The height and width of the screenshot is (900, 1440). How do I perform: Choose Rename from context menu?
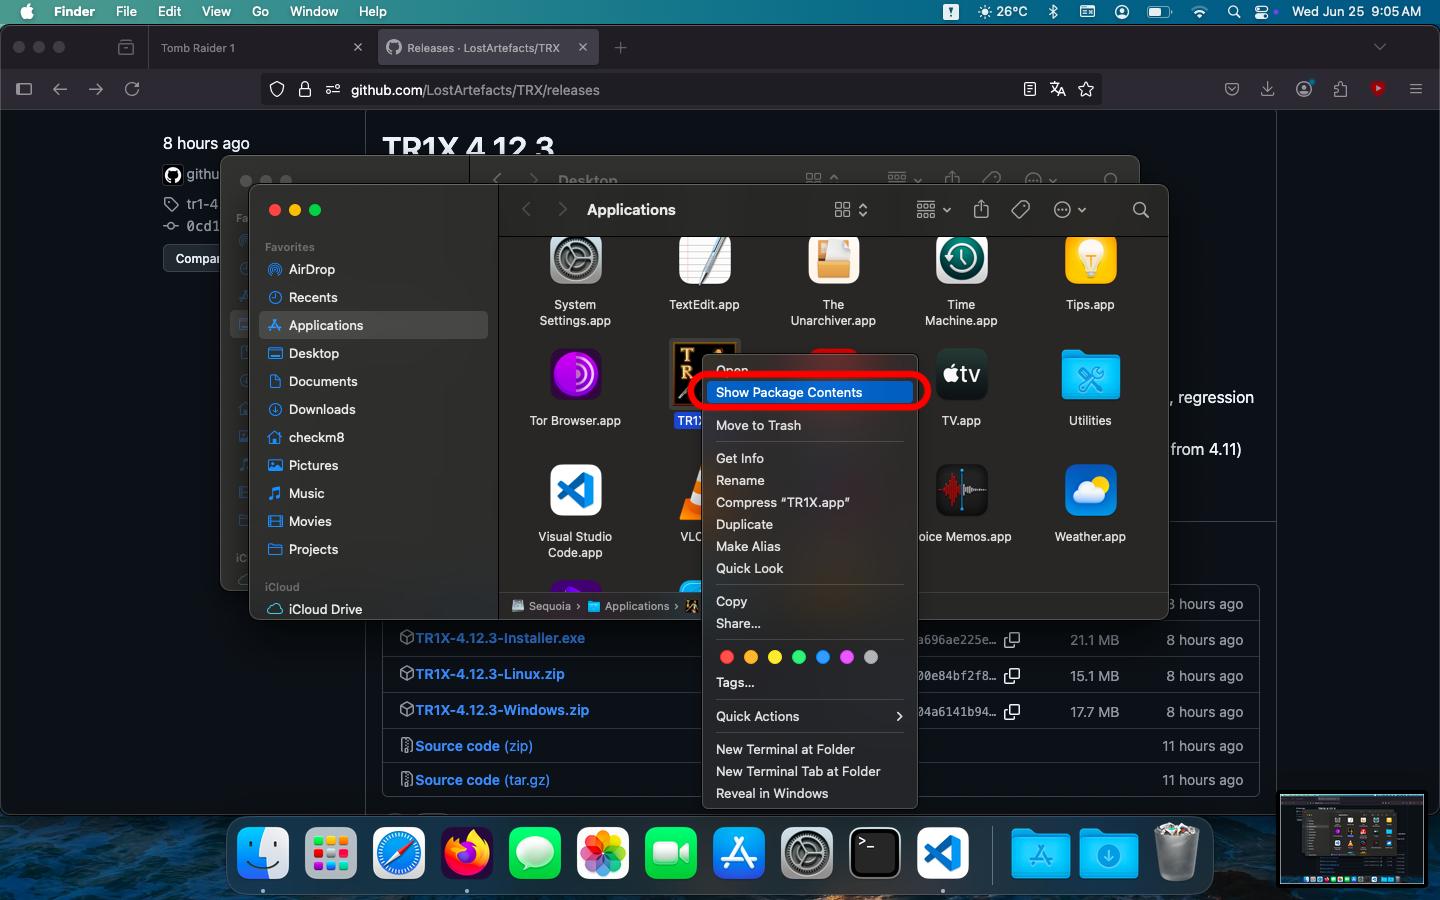[810, 480]
